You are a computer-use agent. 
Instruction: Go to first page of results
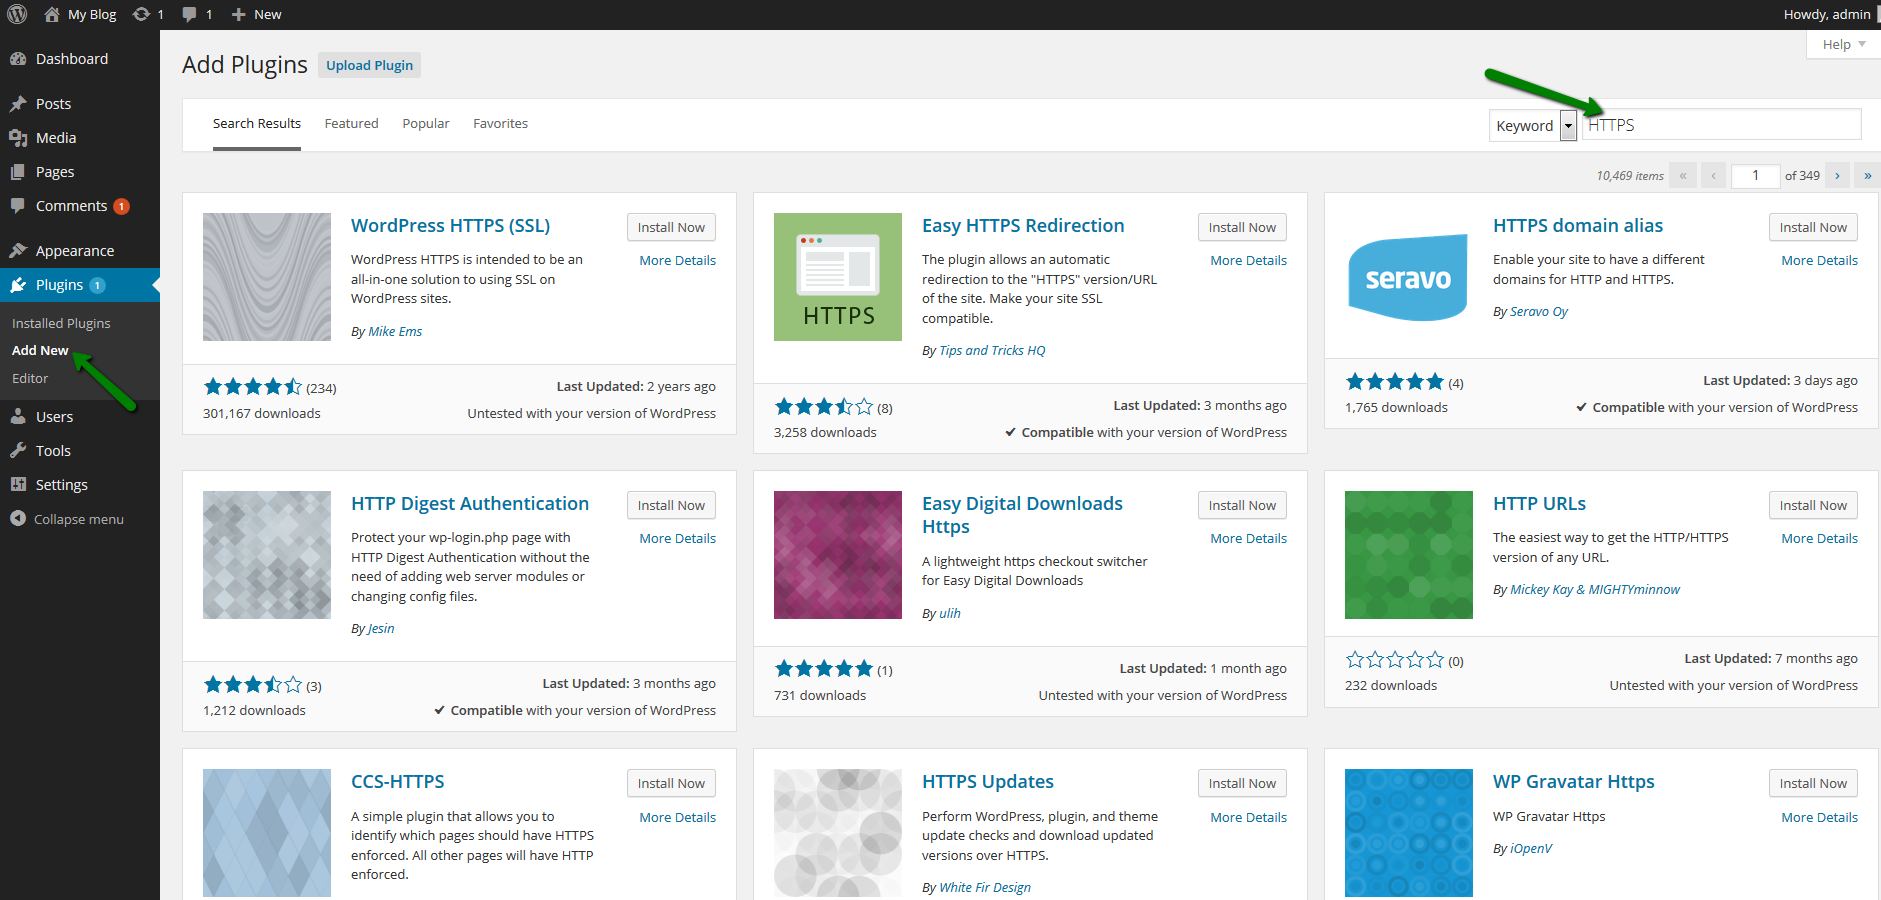click(1683, 175)
